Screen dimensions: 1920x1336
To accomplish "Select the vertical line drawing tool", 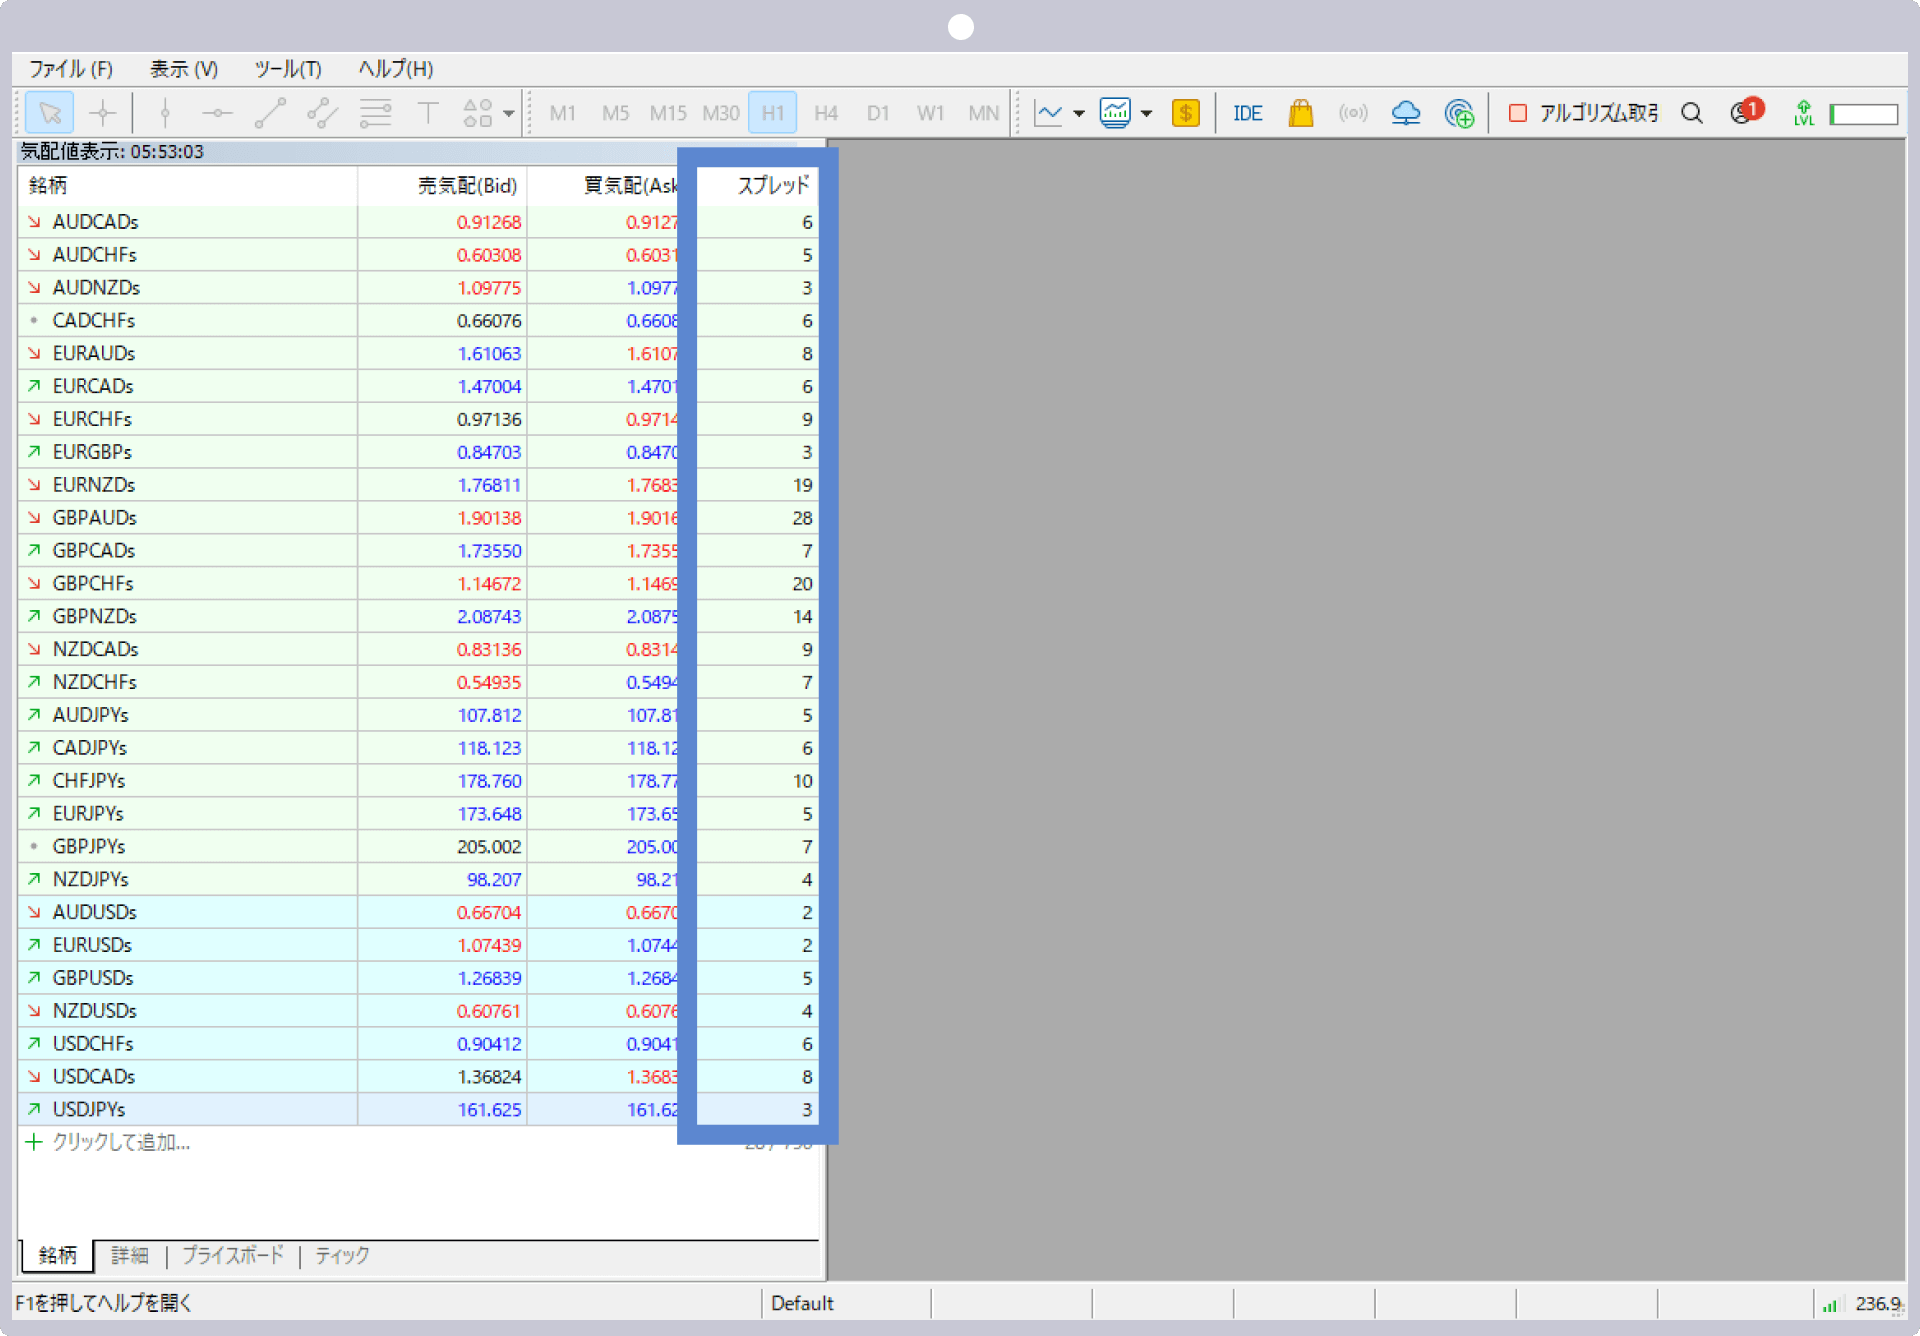I will tap(165, 113).
